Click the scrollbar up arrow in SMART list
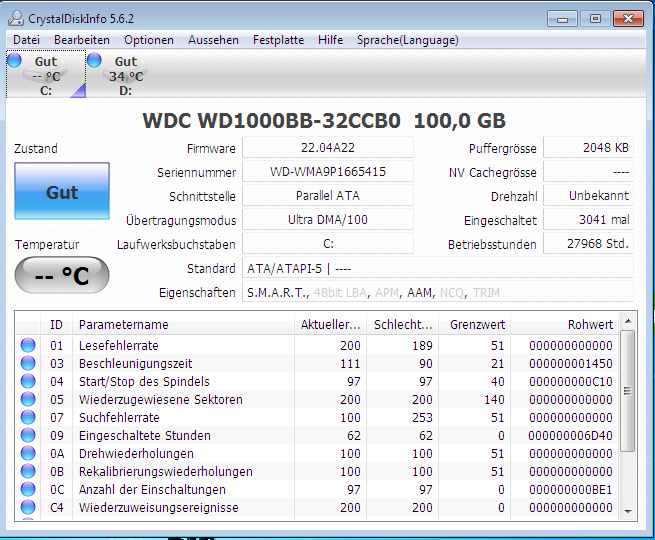This screenshot has height=540, width=655. (628, 321)
